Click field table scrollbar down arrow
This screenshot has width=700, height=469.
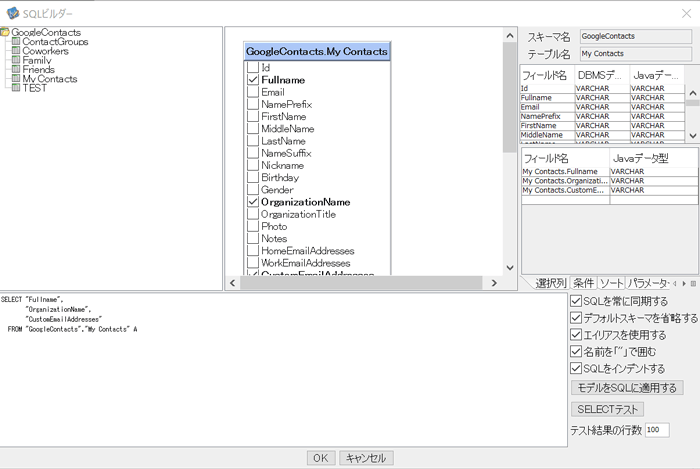point(692,135)
